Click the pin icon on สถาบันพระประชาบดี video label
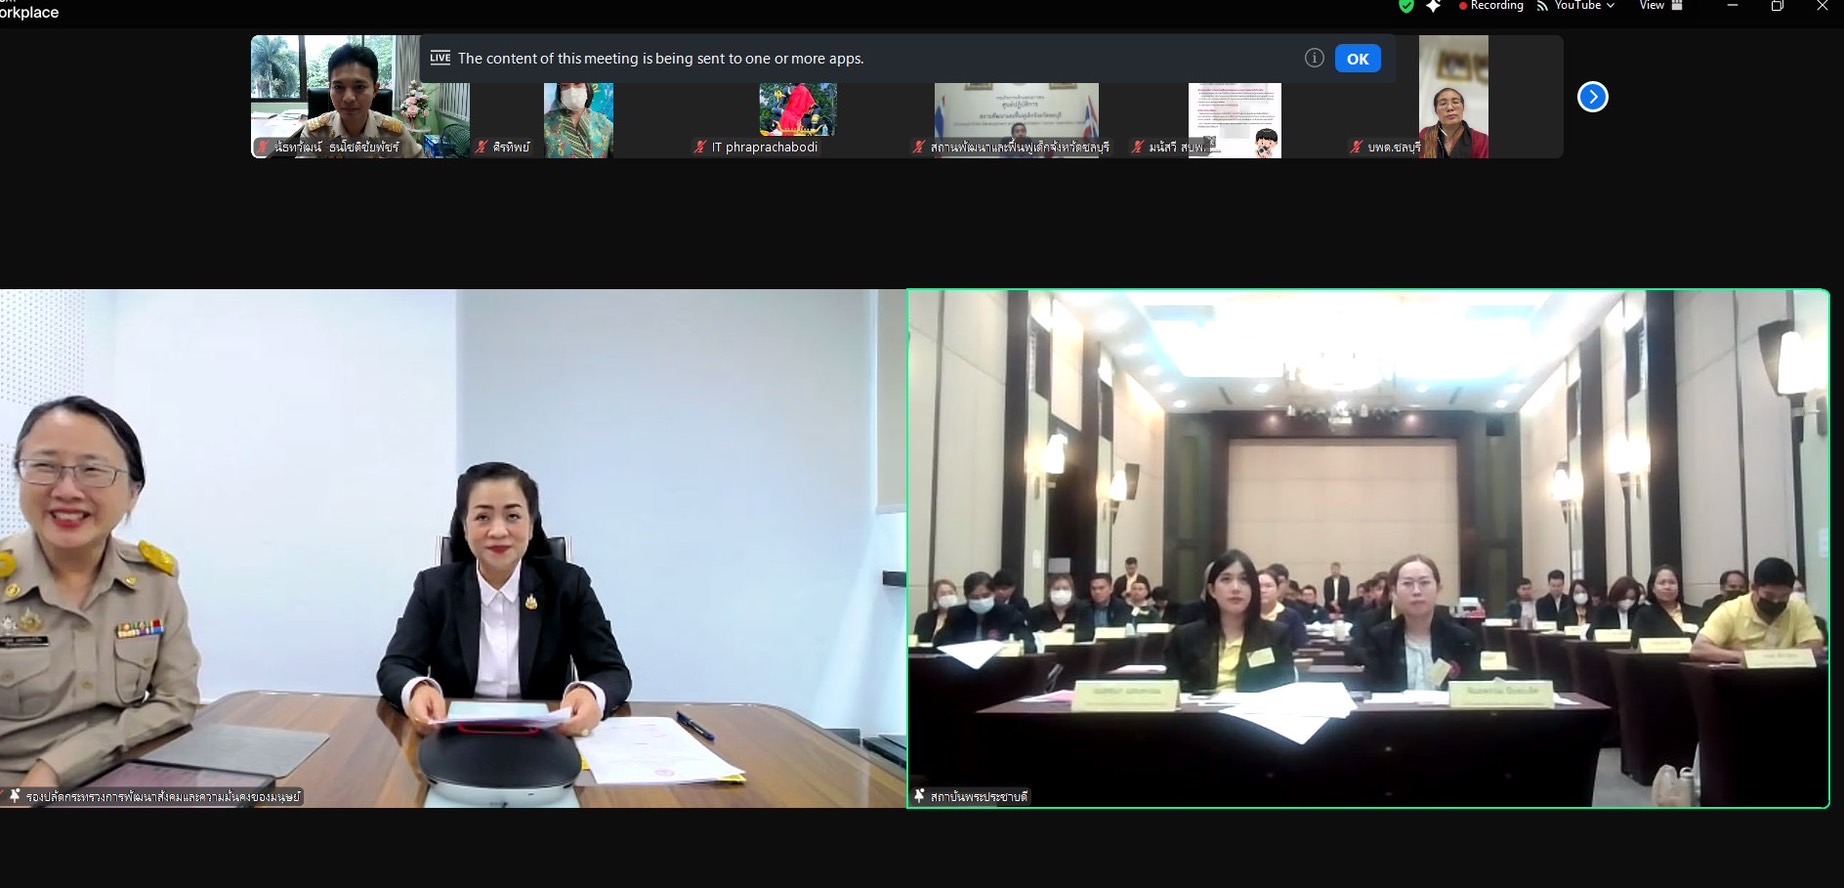1844x888 pixels. (919, 796)
